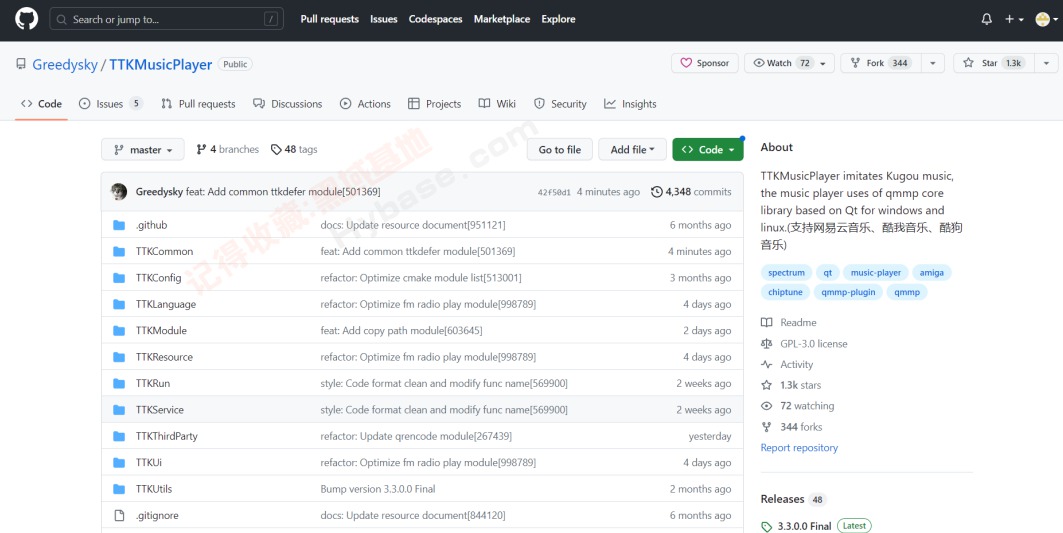Viewport: 1063px width, 533px height.
Task: Open the TTKLanguage folder
Action: tap(165, 304)
